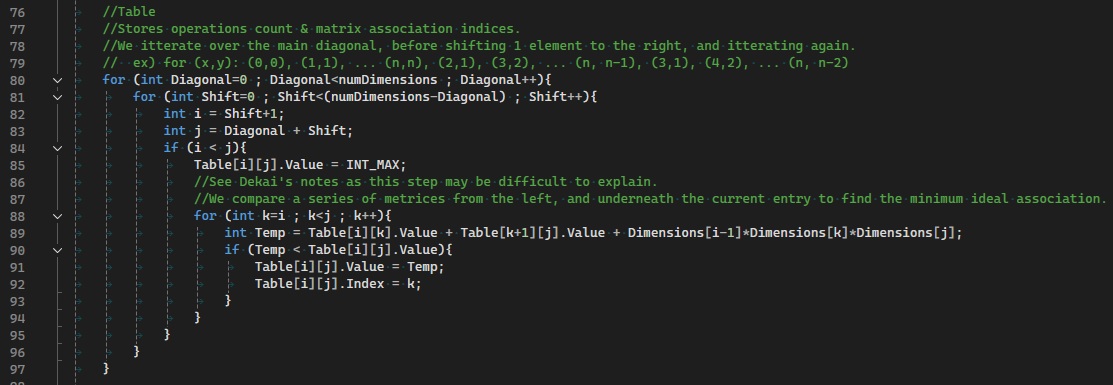Collapse the Diagonal for loop at line 80
This screenshot has height=385, width=1113.
click(x=58, y=80)
